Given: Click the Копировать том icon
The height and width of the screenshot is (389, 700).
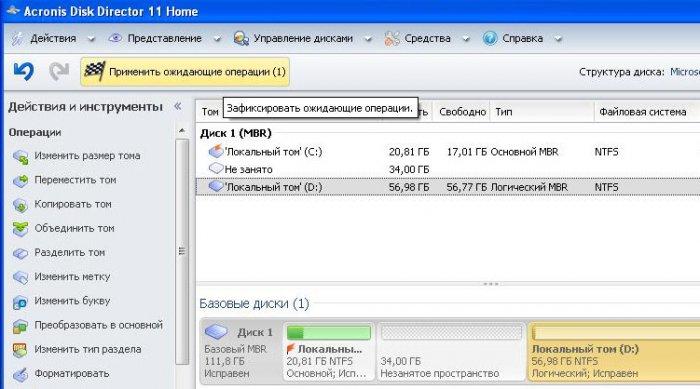Looking at the screenshot, I should 21,205.
